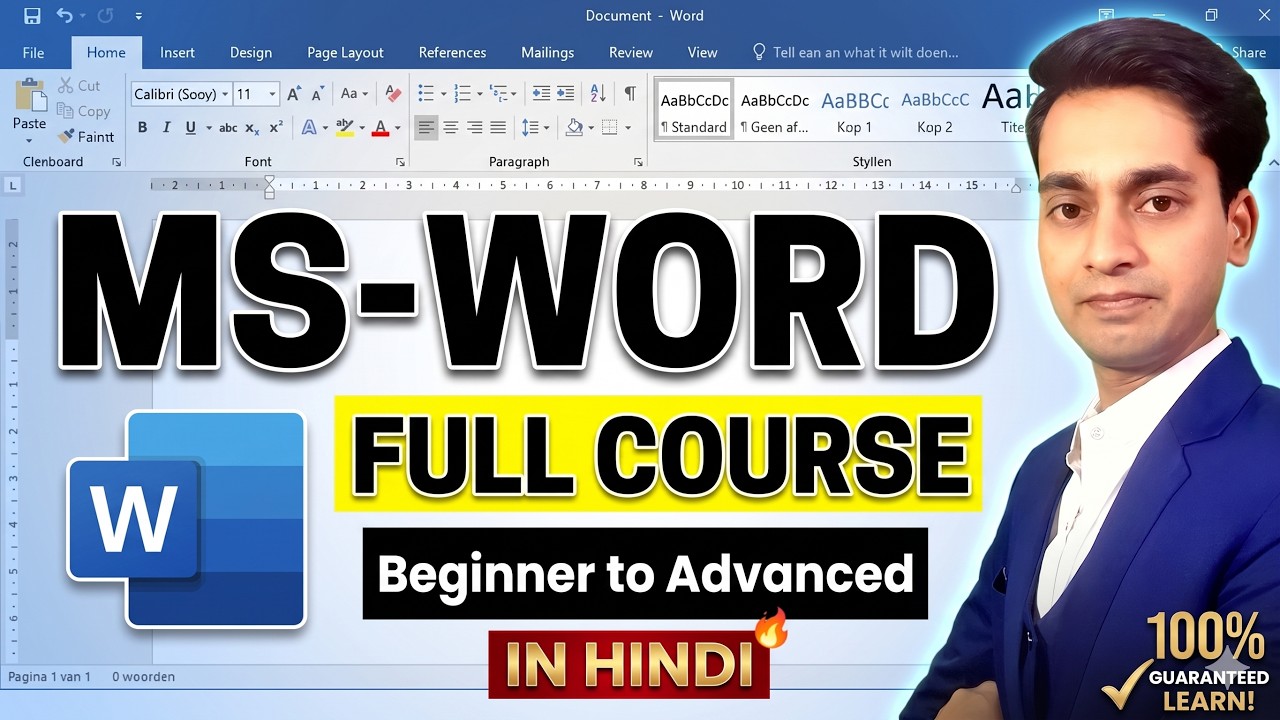Screen dimensions: 1280x720
Task: Open the Paragraph dialog launcher
Action: coord(639,162)
